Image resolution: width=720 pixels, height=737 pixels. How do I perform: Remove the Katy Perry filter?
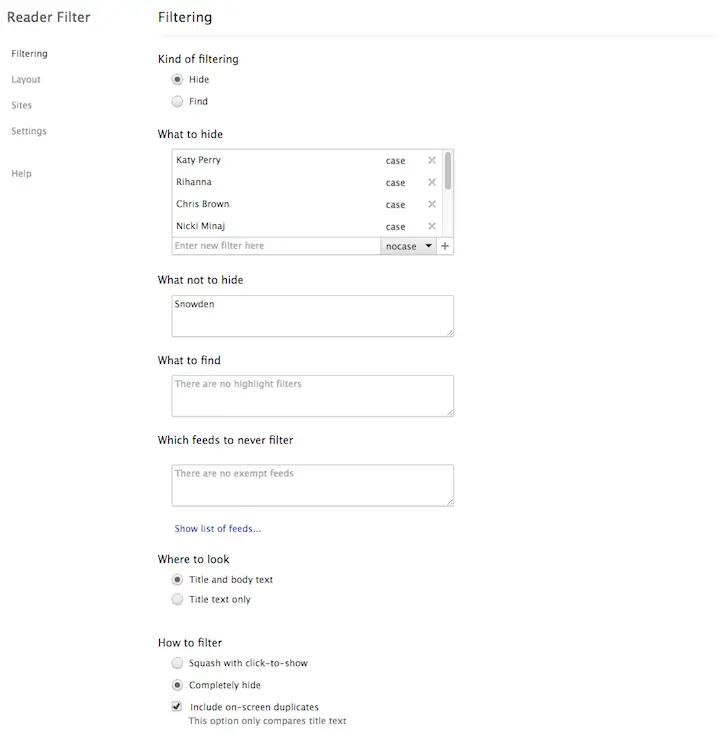click(431, 160)
